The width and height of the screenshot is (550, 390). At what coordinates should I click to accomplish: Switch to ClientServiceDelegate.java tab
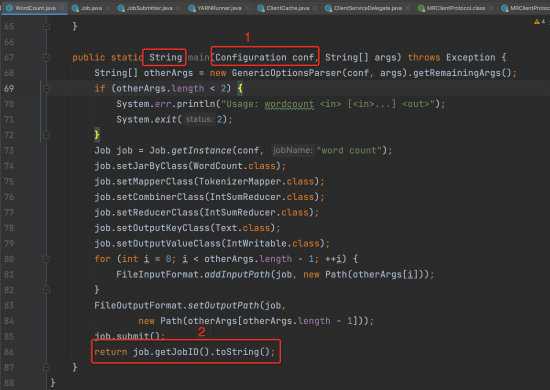click(368, 8)
